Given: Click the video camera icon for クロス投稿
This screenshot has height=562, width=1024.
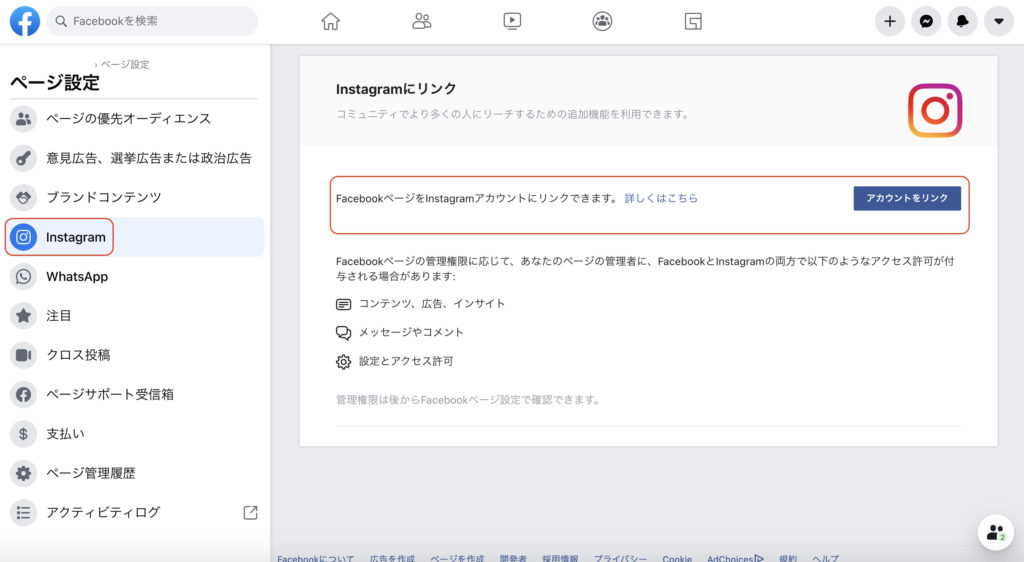Looking at the screenshot, I should point(24,355).
